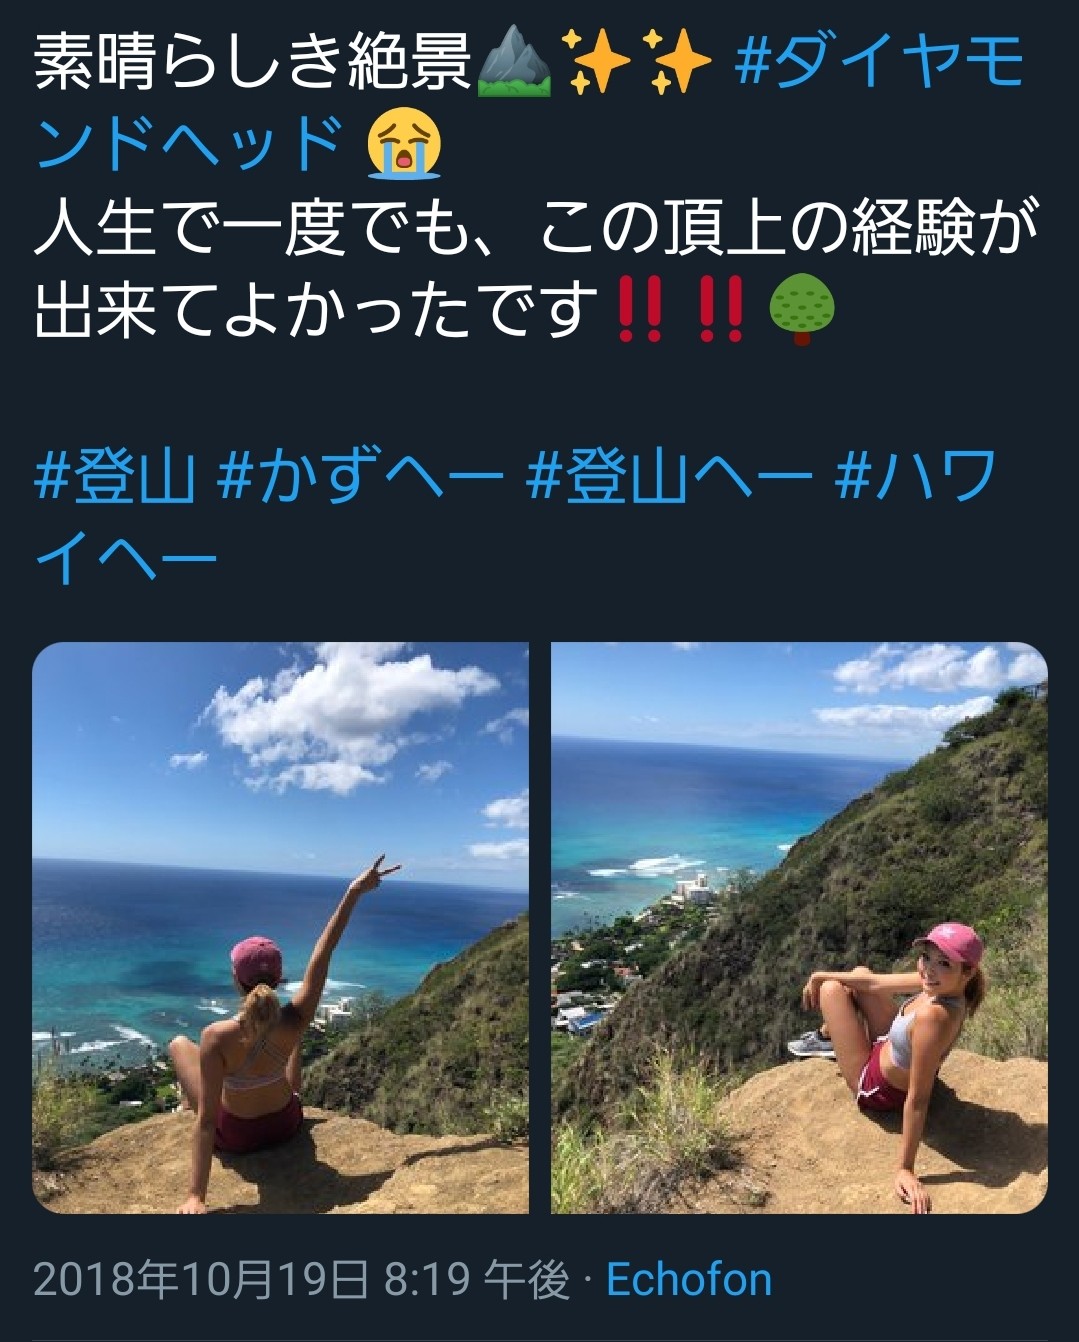1079x1342 pixels.
Task: Click the text 出来てよかったです
Action: (316, 311)
